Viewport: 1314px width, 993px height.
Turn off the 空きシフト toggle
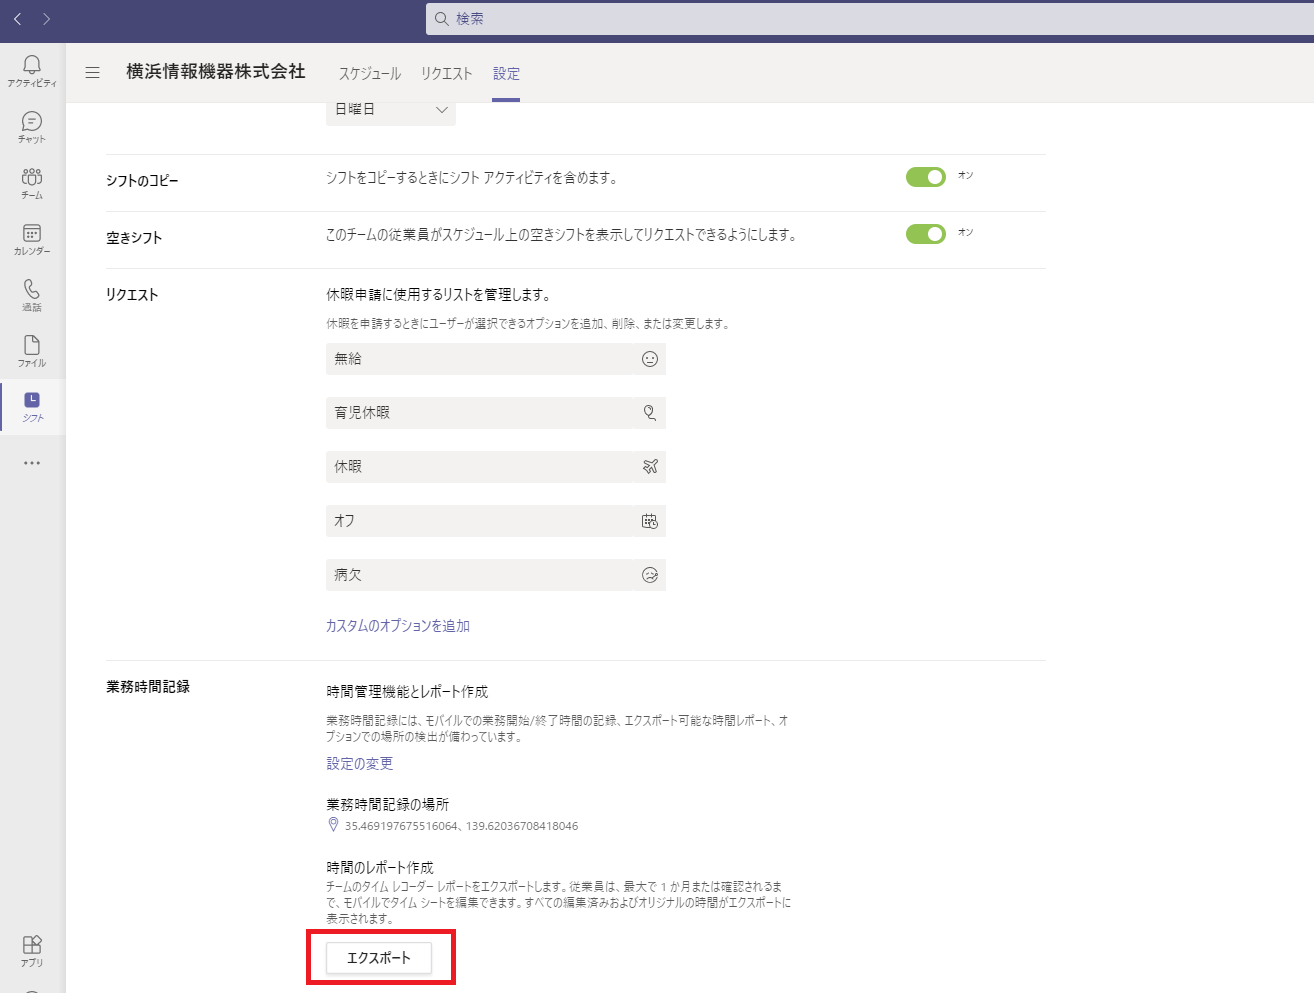click(x=926, y=234)
